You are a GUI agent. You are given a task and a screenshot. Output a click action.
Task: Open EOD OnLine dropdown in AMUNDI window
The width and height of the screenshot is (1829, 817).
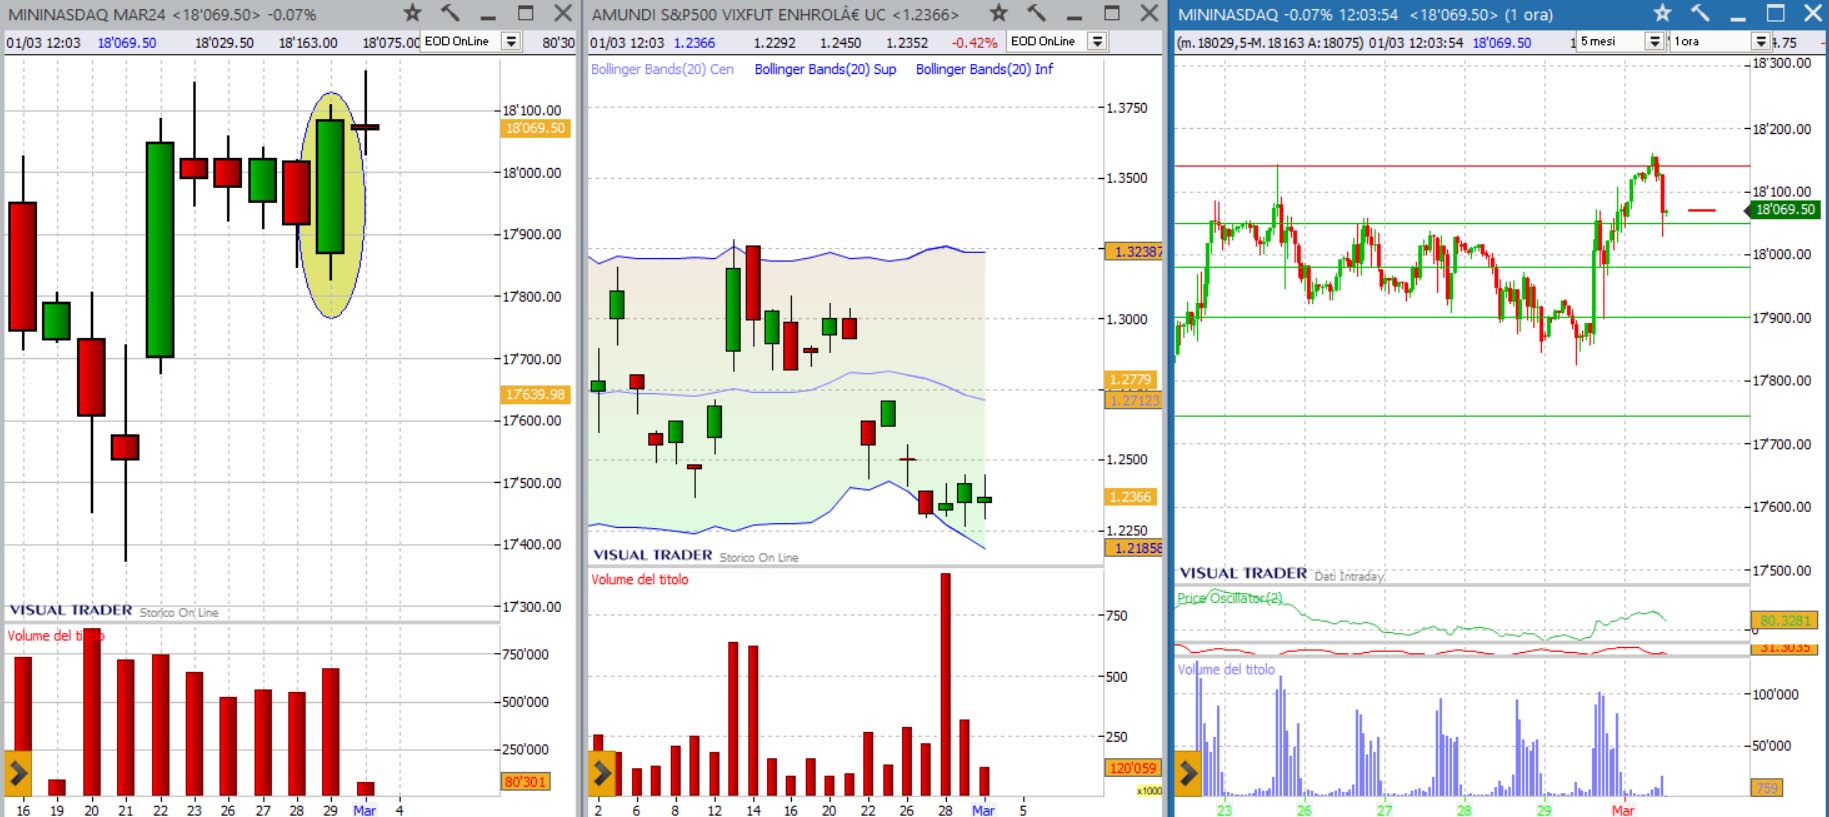pos(1097,41)
